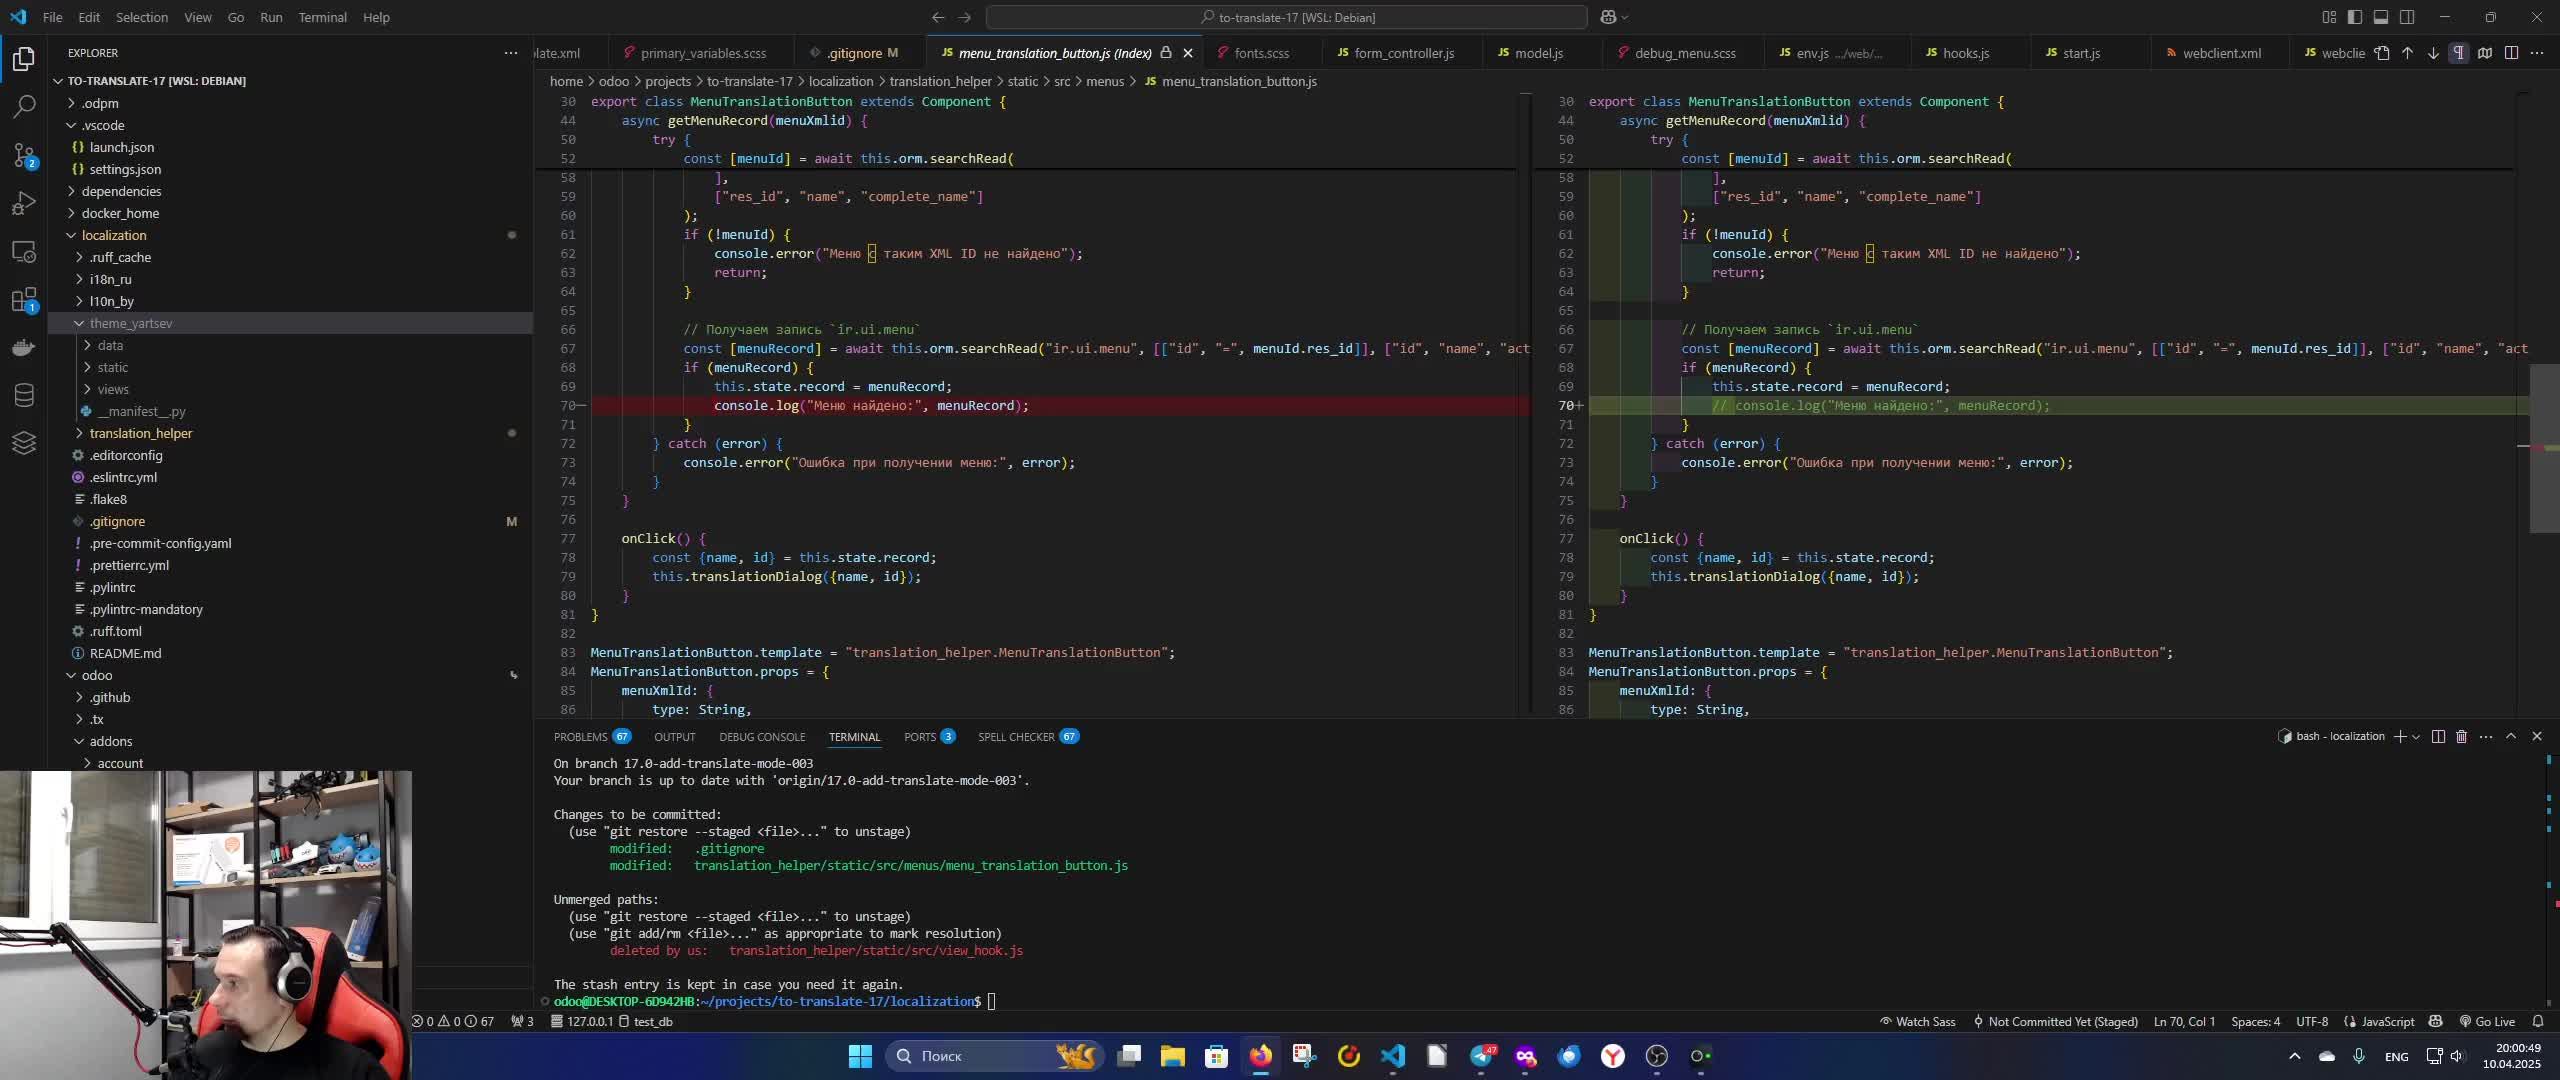The image size is (2560, 1080).
Task: Toggle the bottom panel layout button
Action: [x=2381, y=17]
